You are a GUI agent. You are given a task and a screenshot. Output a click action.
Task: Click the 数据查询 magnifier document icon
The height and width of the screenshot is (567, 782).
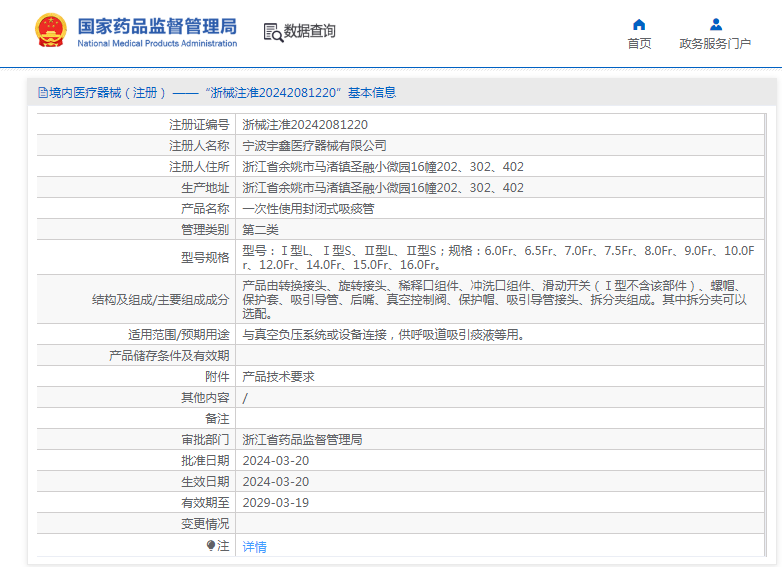pos(272,32)
